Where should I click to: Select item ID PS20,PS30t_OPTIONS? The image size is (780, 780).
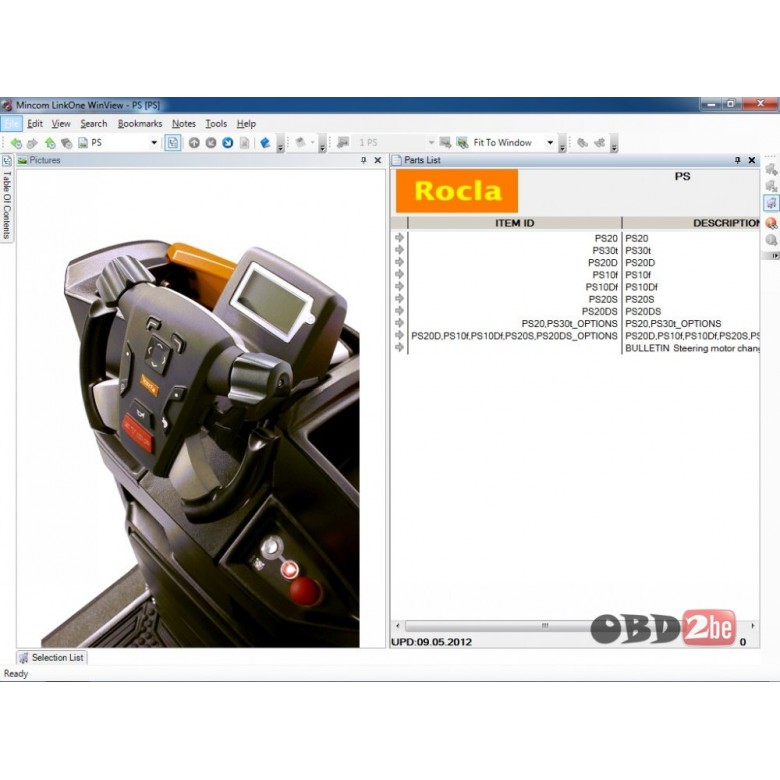pyautogui.click(x=569, y=324)
